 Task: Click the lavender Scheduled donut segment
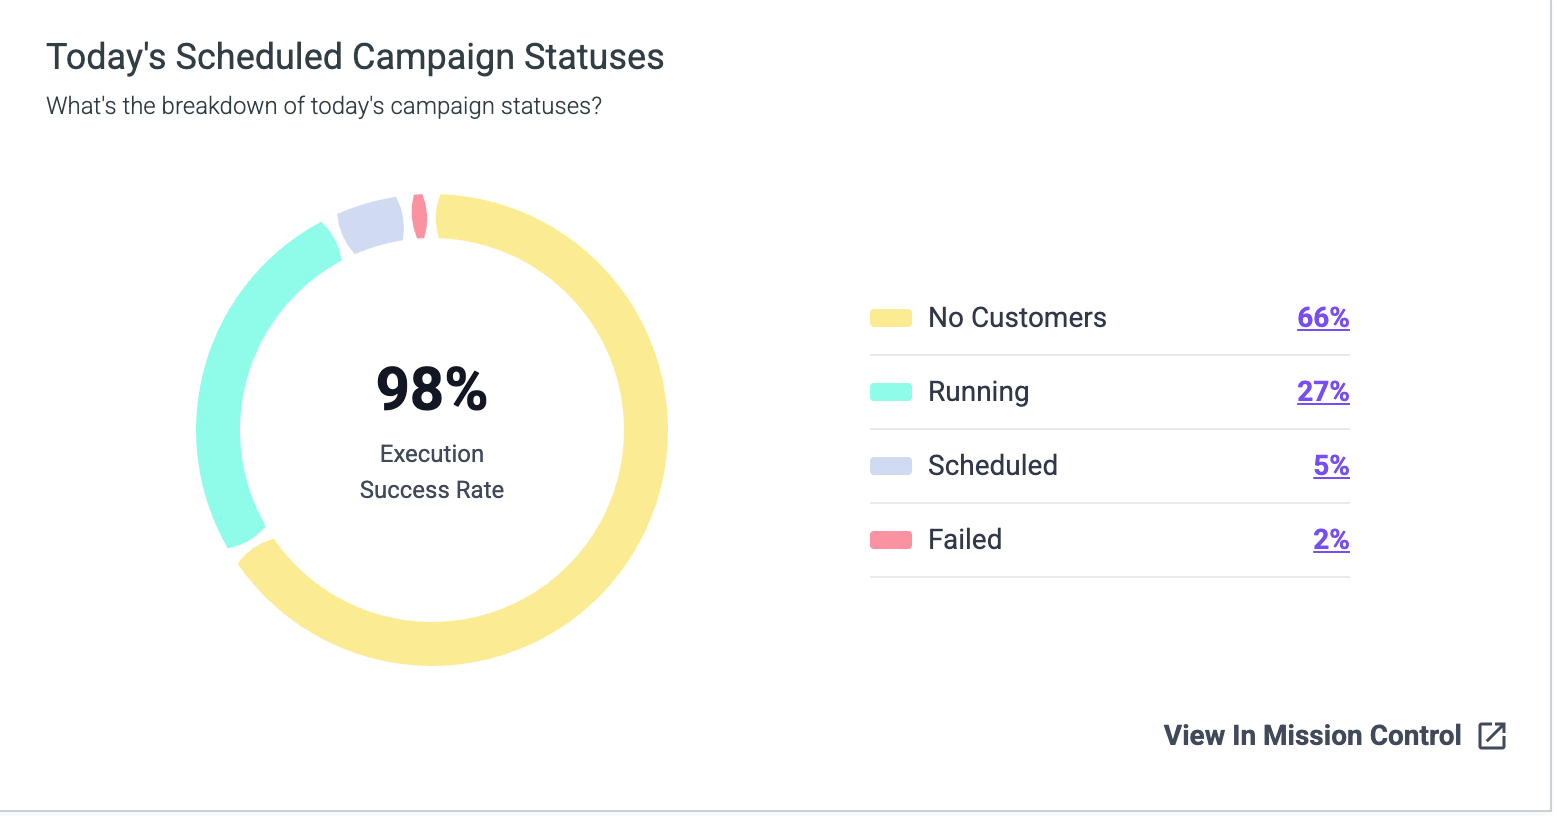(x=369, y=223)
